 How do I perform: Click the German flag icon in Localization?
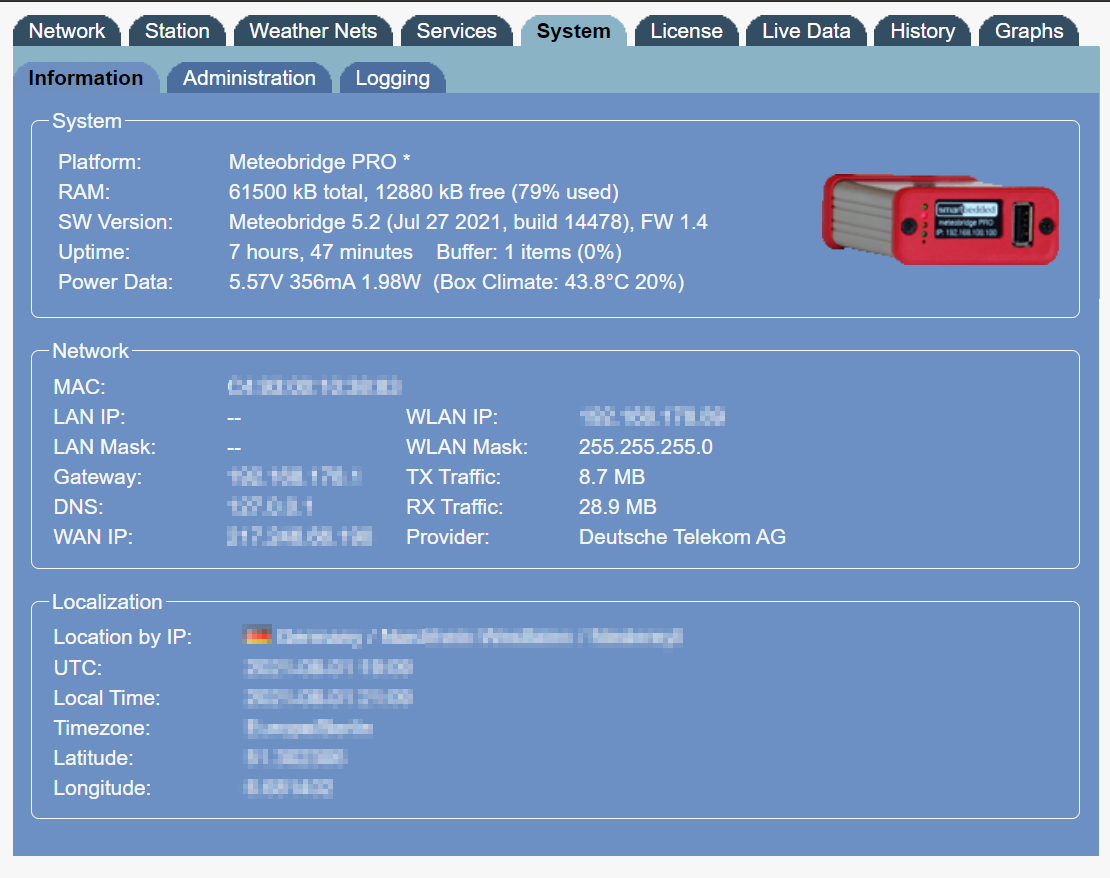[x=257, y=636]
